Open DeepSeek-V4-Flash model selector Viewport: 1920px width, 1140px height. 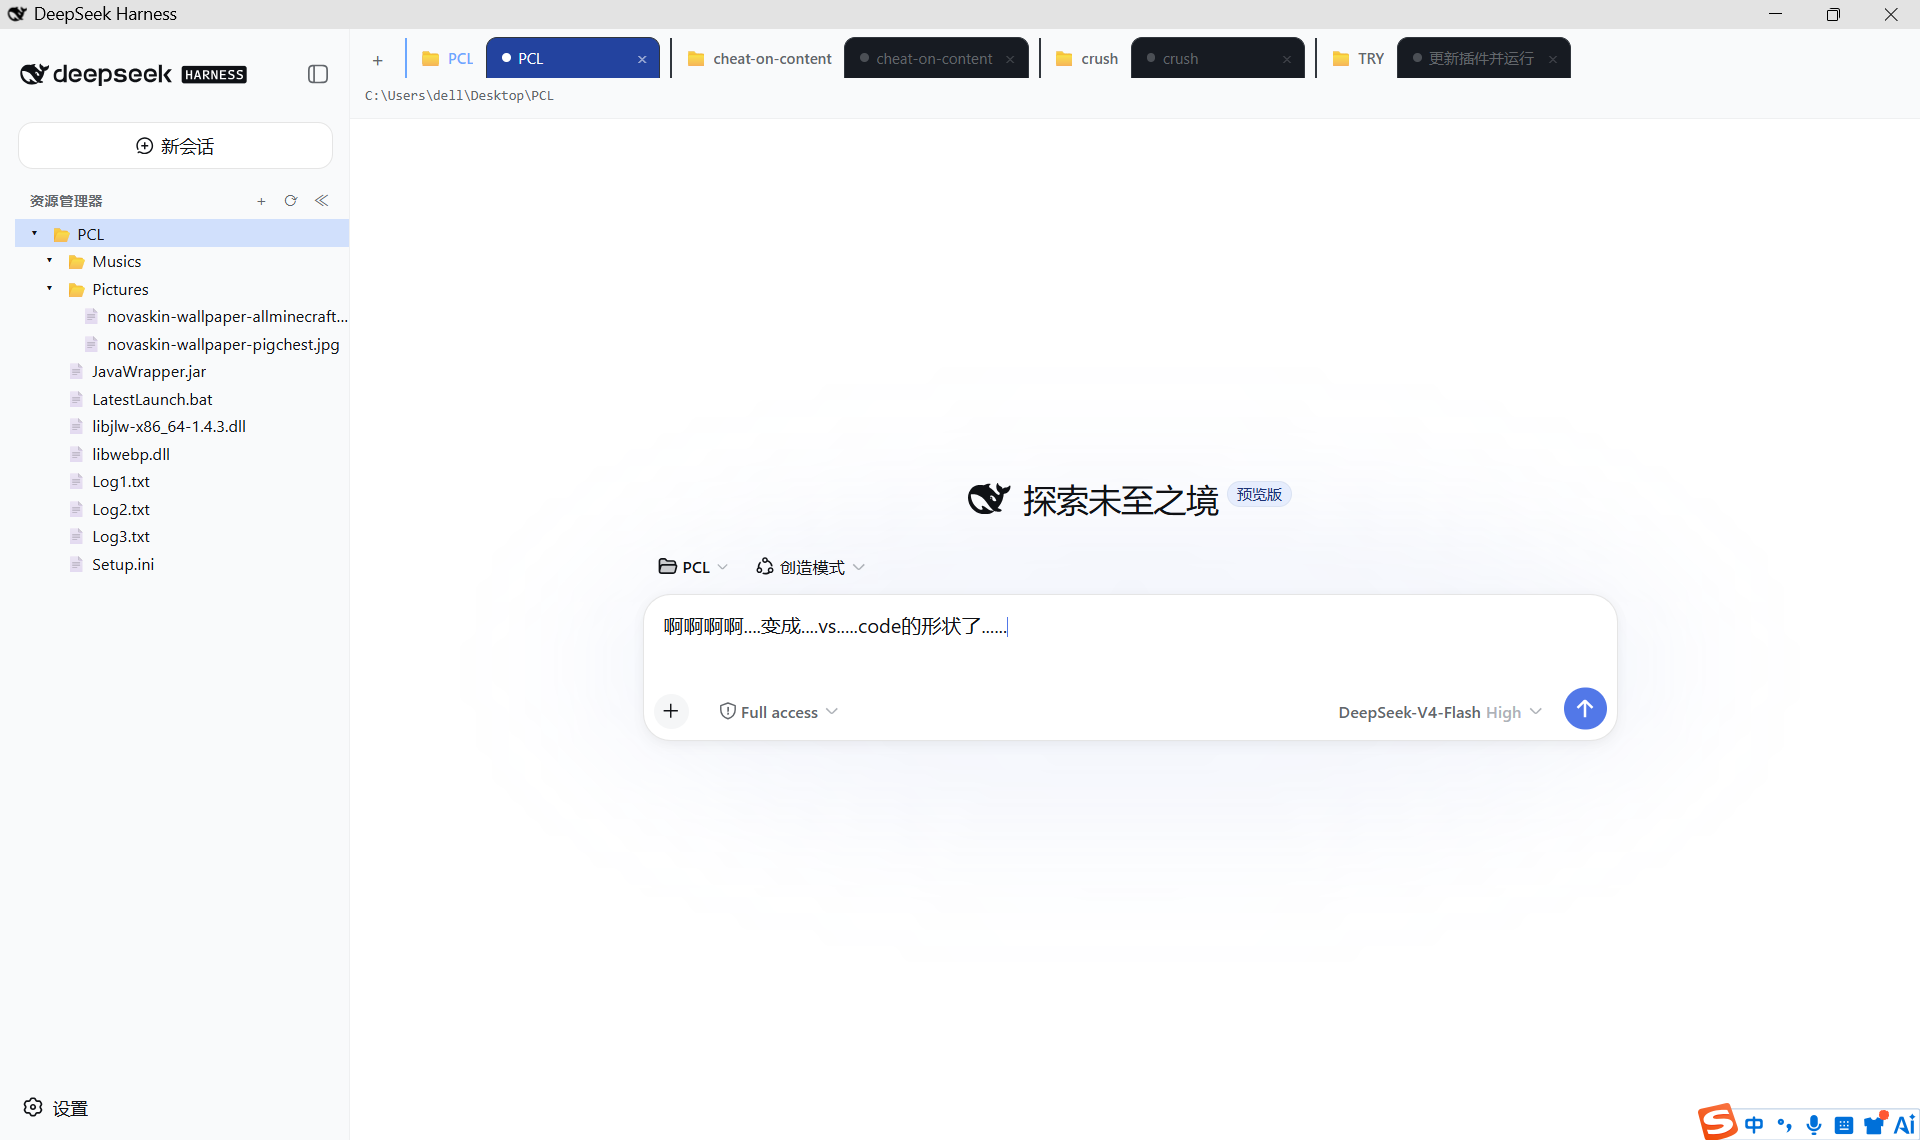click(1440, 712)
